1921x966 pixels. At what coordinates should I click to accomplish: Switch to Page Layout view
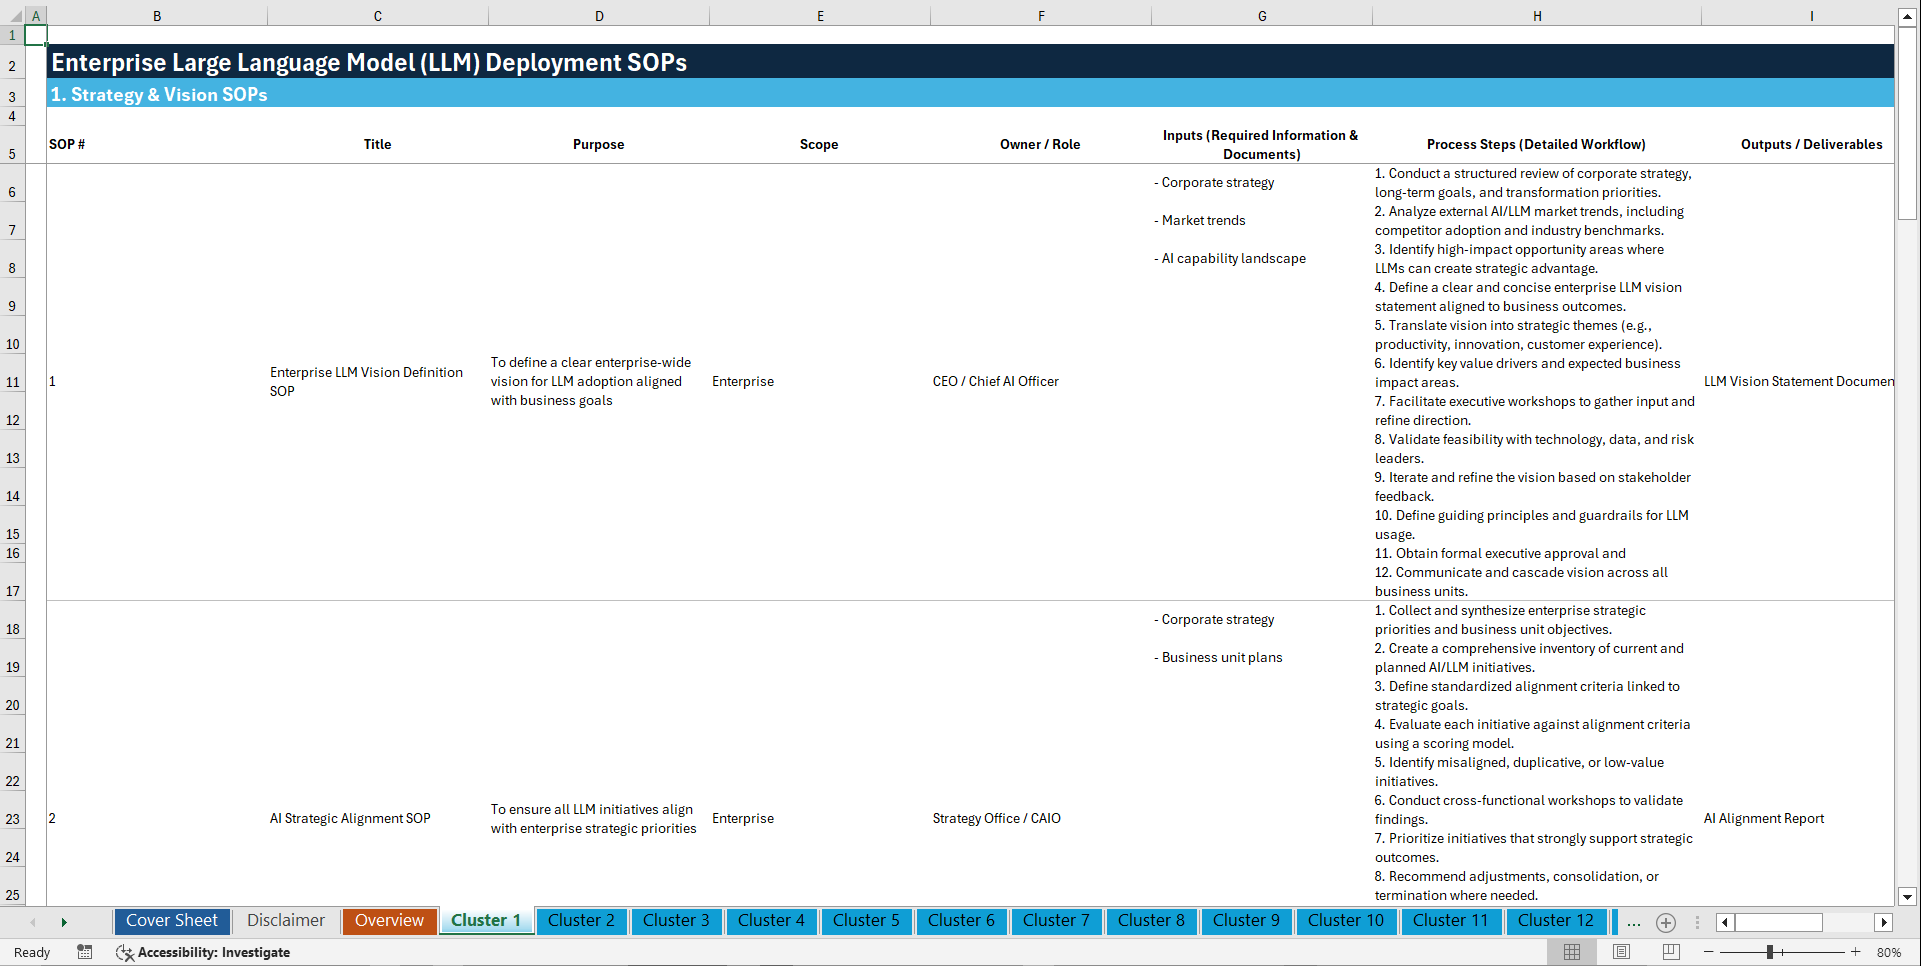pyautogui.click(x=1620, y=952)
